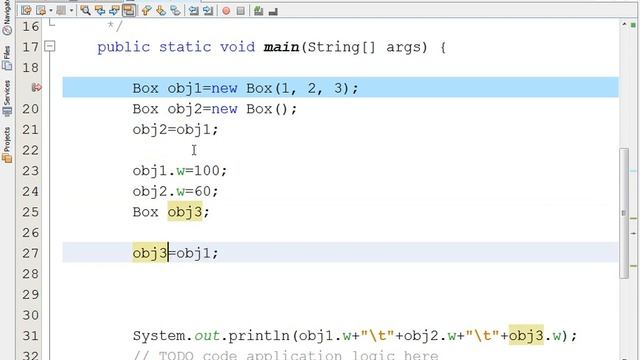The image size is (640, 360).
Task: Click the Comment lines icon
Action: click(258, 11)
